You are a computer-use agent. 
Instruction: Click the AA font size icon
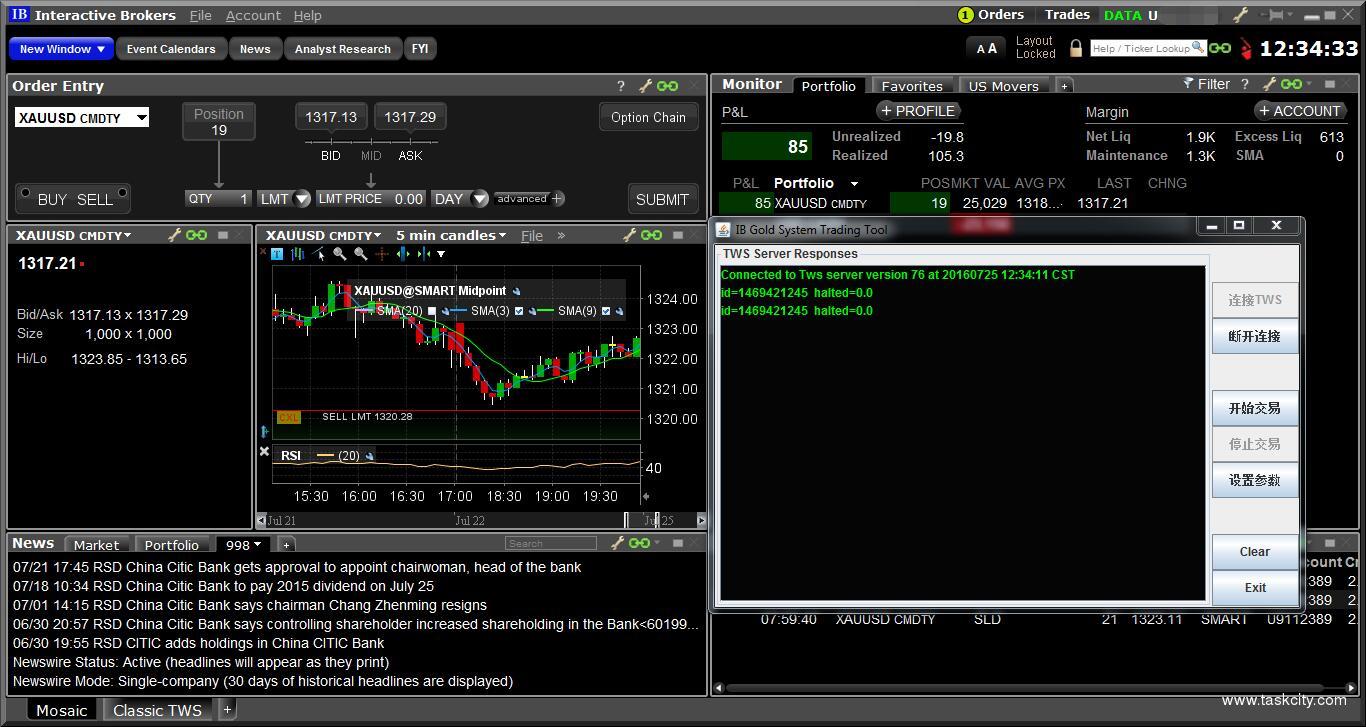point(986,48)
